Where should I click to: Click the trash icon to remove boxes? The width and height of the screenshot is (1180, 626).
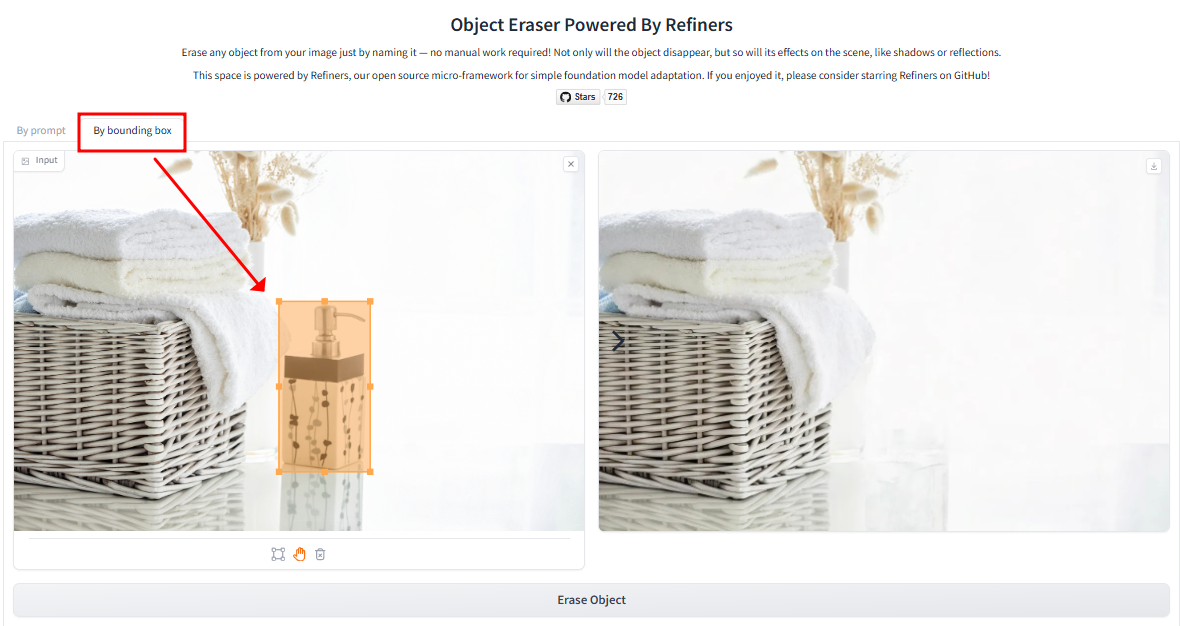(320, 555)
